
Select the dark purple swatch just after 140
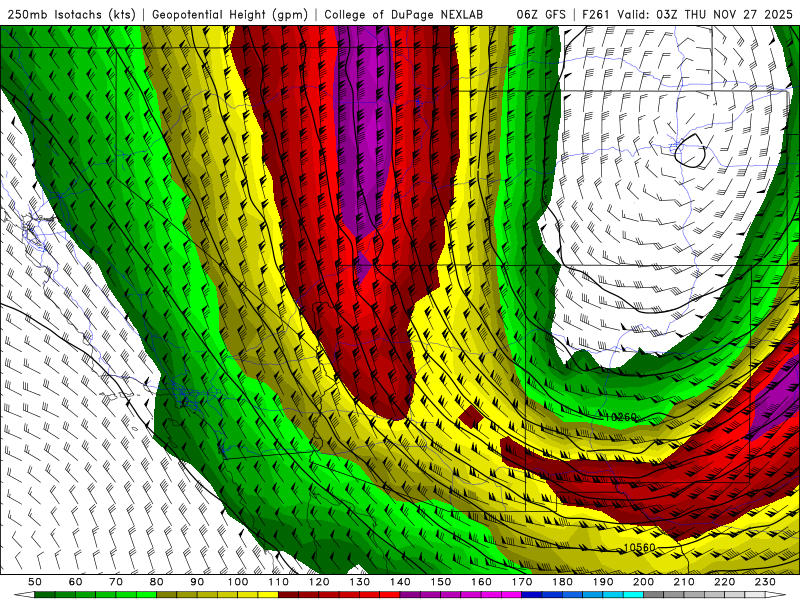[x=410, y=595]
